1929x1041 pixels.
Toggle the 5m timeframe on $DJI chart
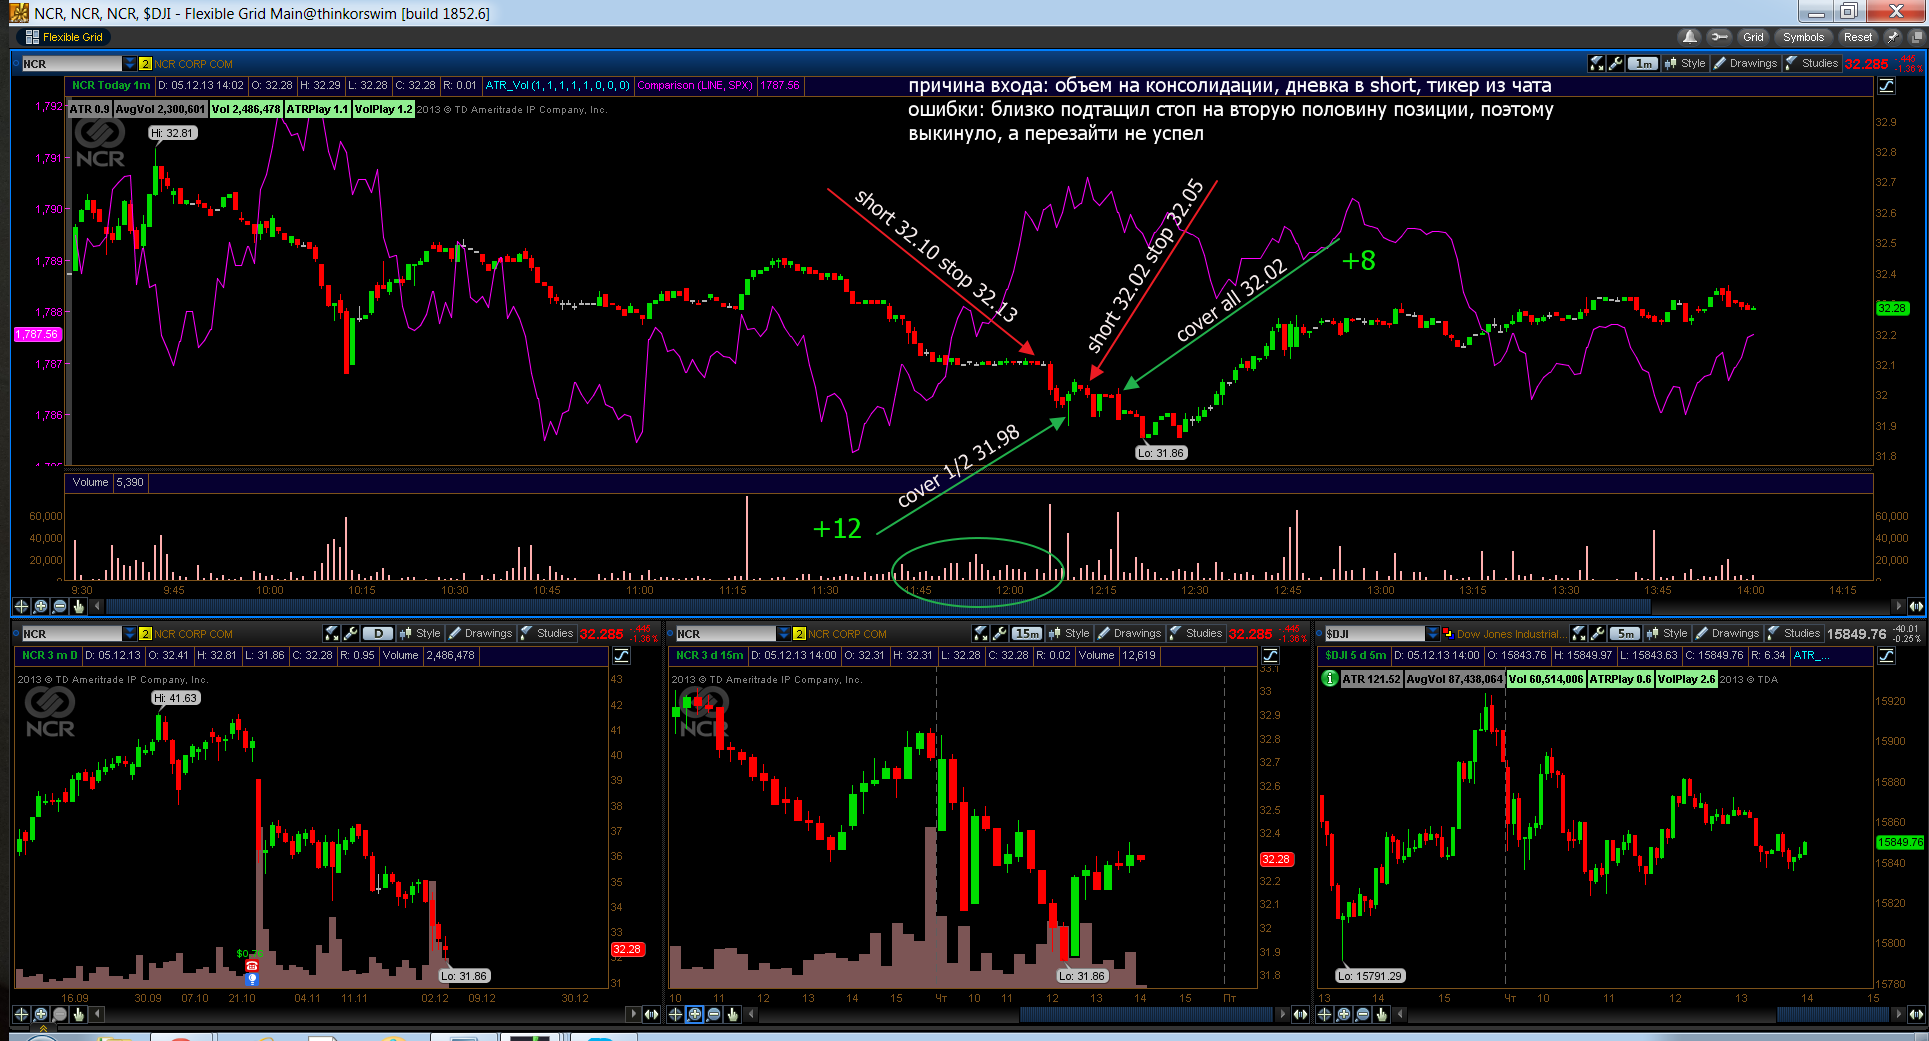pyautogui.click(x=1625, y=633)
